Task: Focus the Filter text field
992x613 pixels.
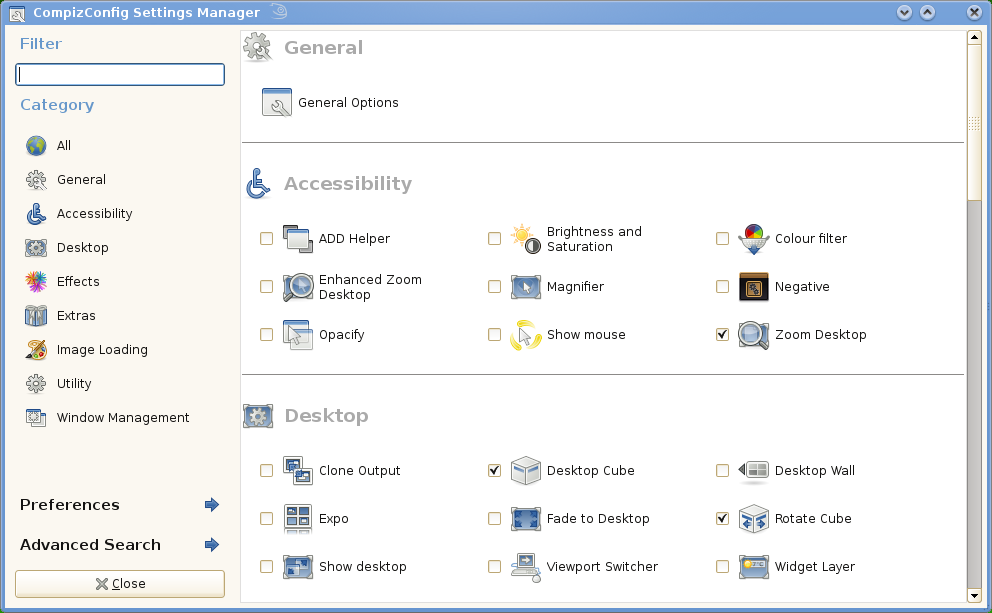Action: pos(120,75)
